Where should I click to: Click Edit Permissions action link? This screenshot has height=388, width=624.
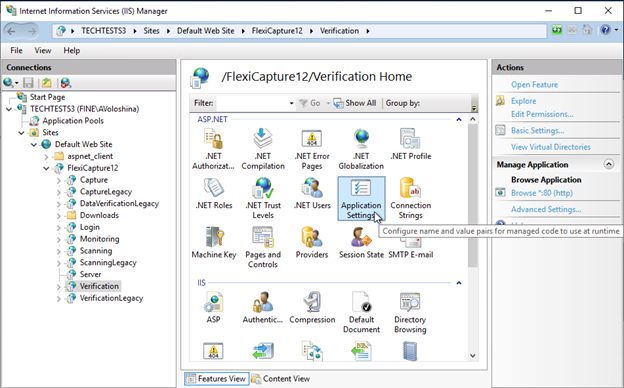542,114
